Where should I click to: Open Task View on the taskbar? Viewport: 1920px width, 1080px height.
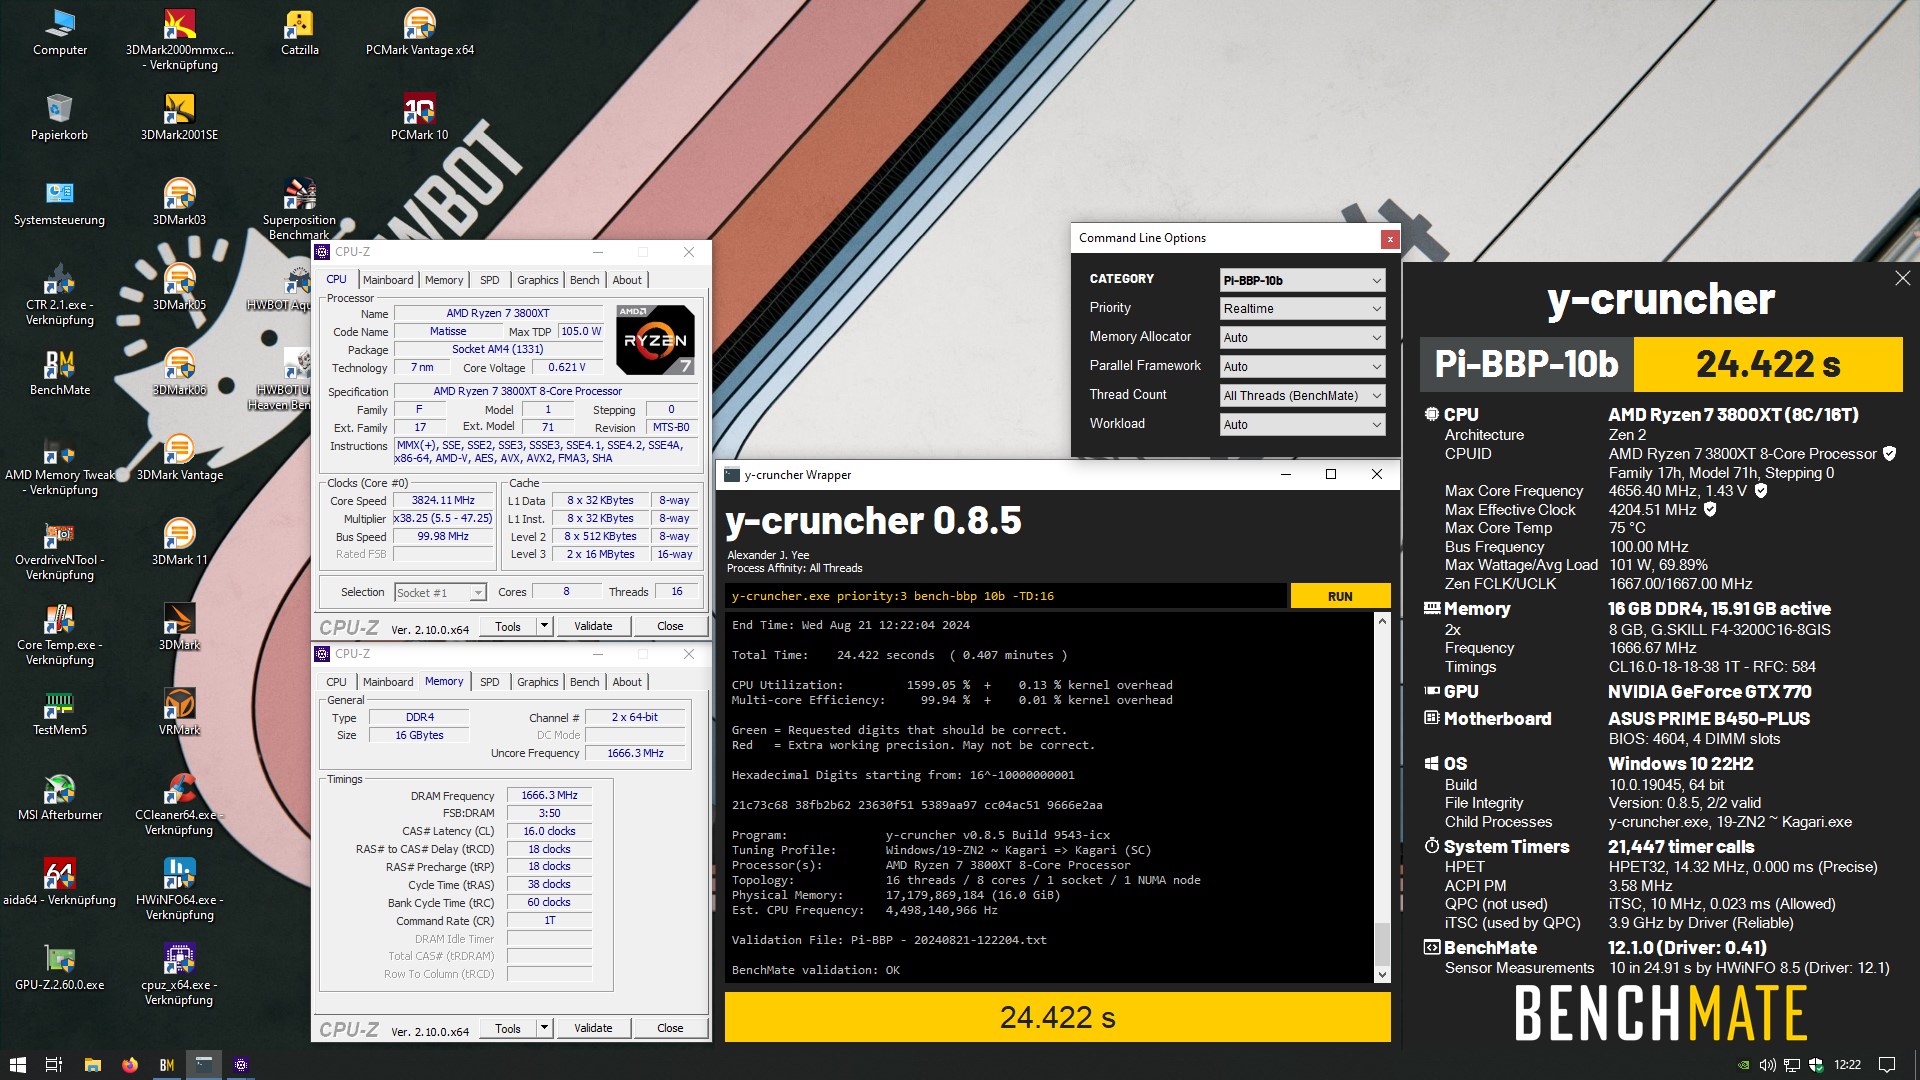point(55,1065)
